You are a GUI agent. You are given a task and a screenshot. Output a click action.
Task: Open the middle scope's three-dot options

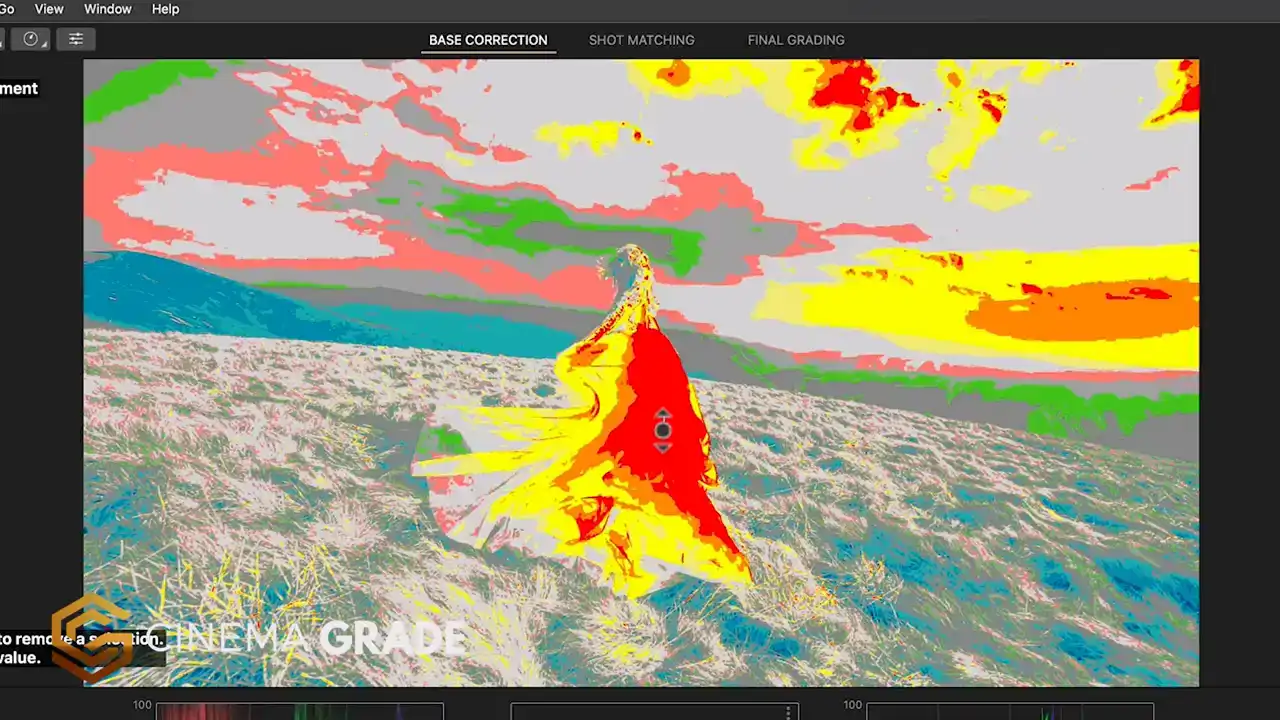point(788,712)
